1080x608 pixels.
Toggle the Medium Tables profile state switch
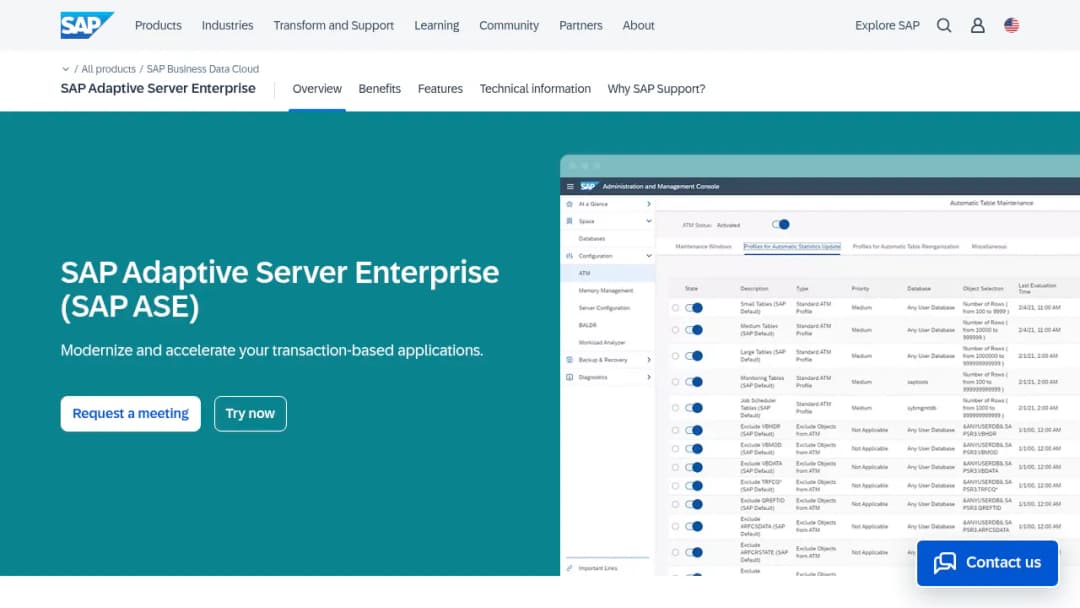pos(694,331)
